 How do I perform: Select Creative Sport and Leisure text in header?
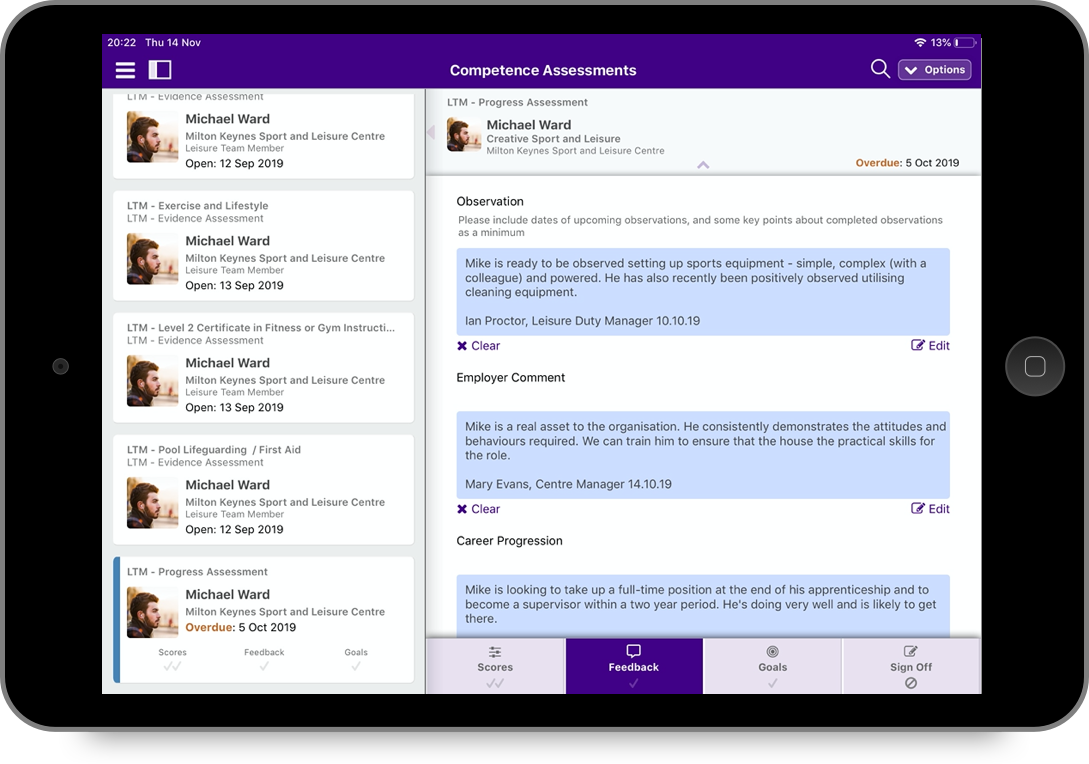coord(554,139)
